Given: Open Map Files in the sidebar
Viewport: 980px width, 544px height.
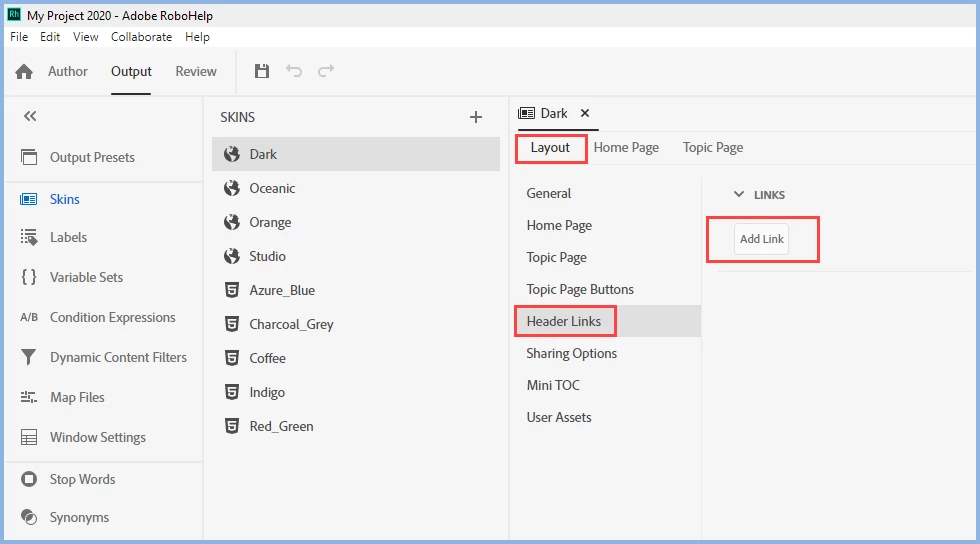Looking at the screenshot, I should coord(77,397).
